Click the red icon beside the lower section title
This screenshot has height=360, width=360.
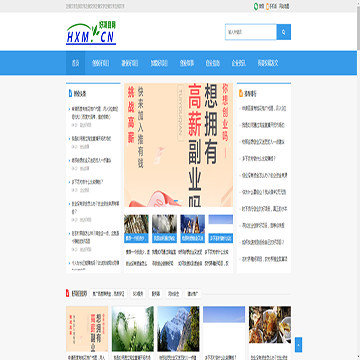point(68,293)
